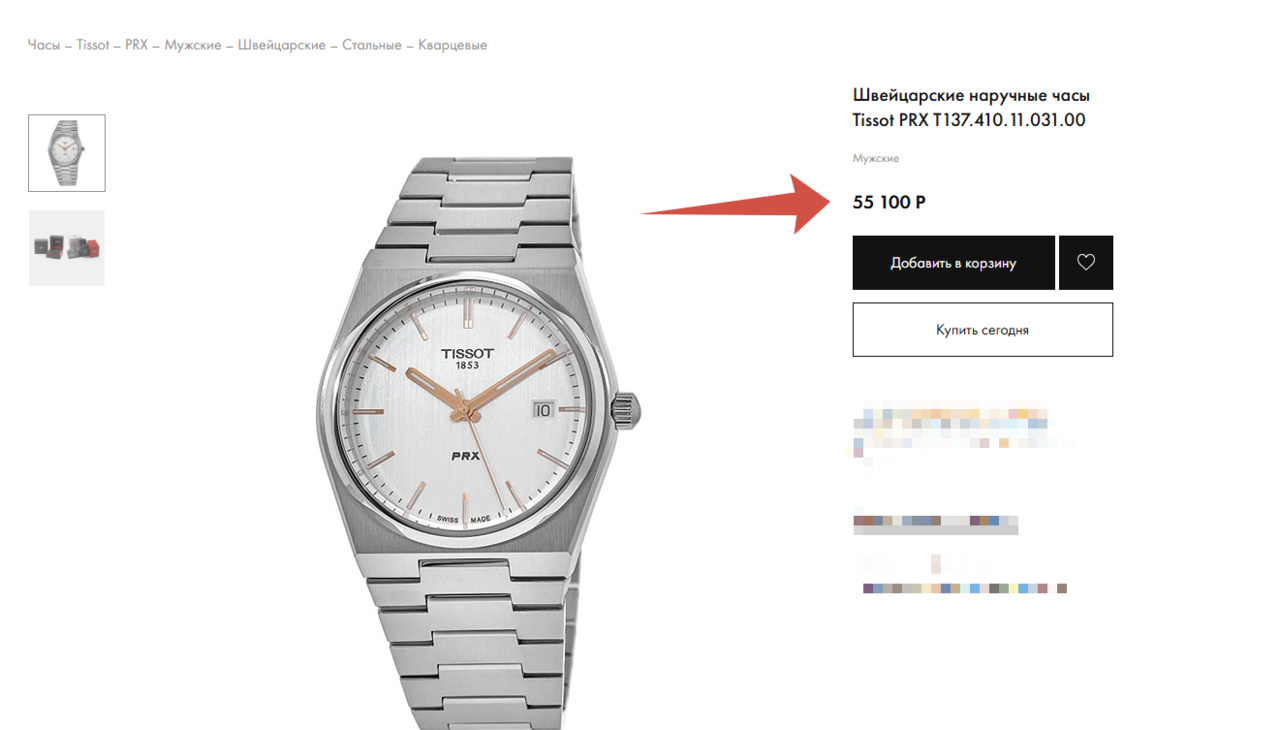Click the date window on watch dial

tap(543, 408)
